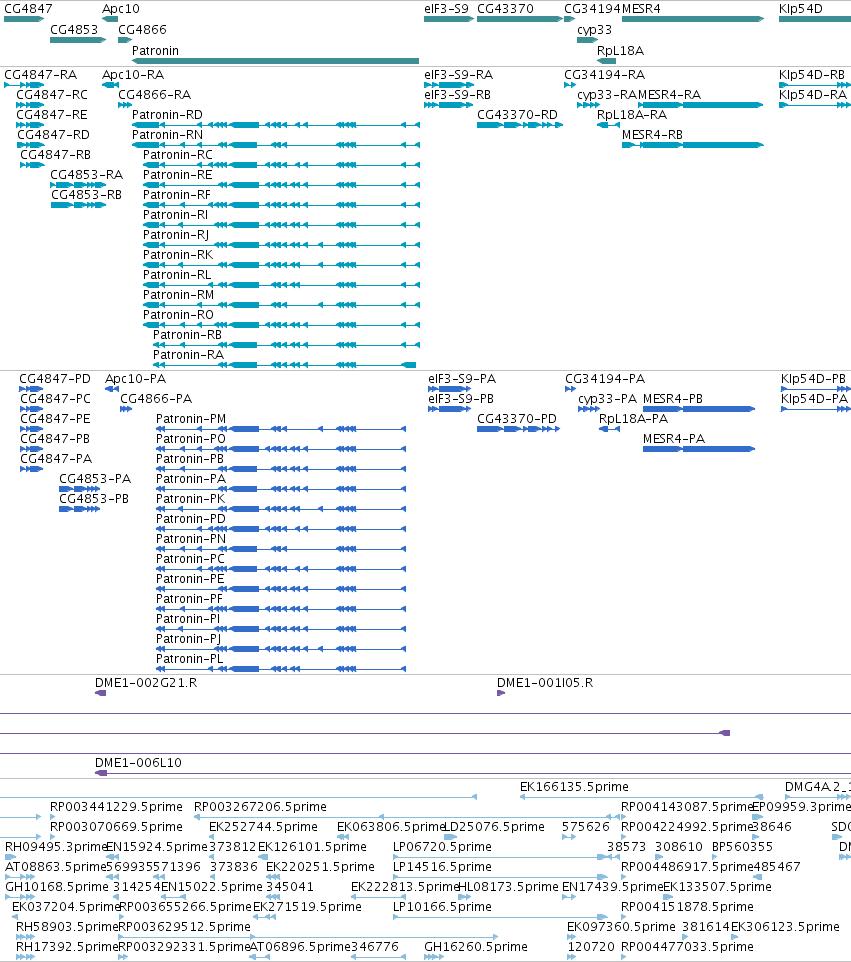This screenshot has width=851, height=962.
Task: Click the Patronin-RB transcript label
Action: (x=187, y=335)
